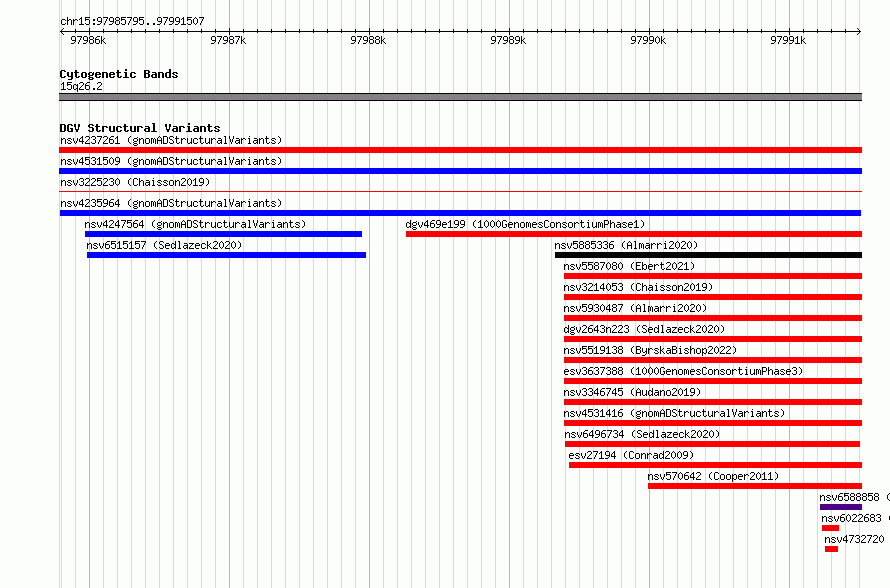Select the red bar under nsv6496734
The height and width of the screenshot is (588, 890).
click(x=712, y=444)
